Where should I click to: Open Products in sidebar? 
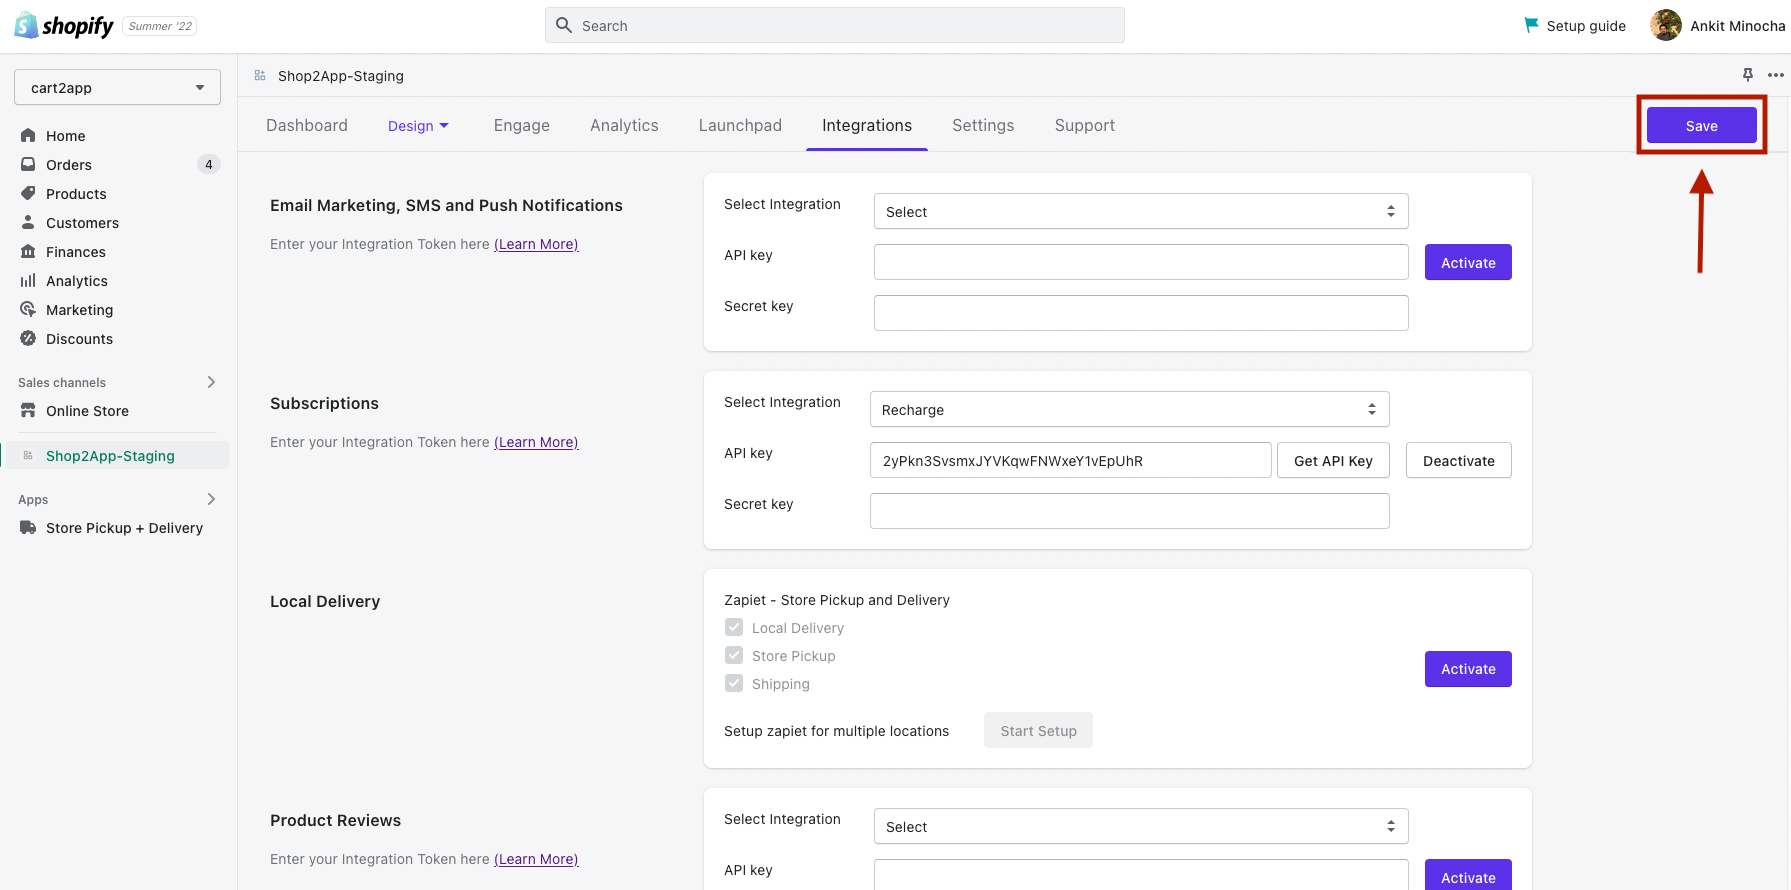[x=76, y=193]
